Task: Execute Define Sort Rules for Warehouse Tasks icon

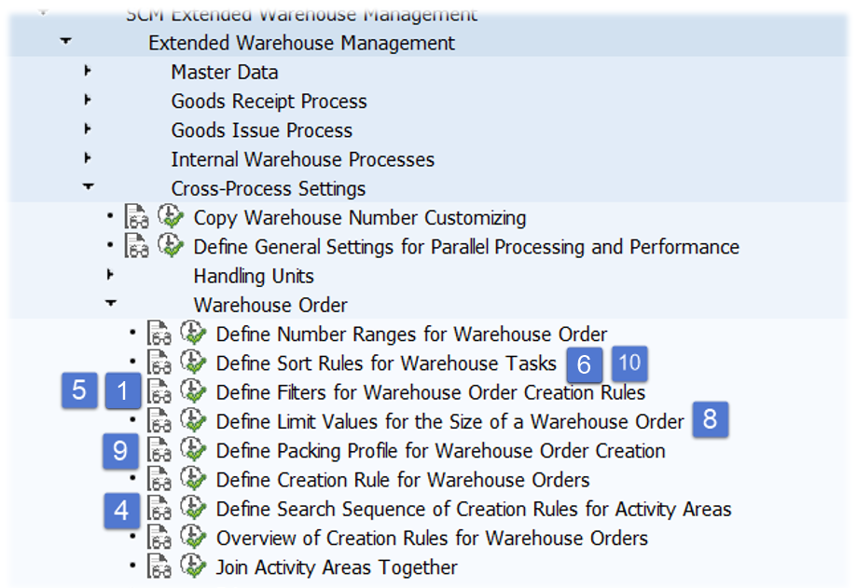Action: [193, 362]
